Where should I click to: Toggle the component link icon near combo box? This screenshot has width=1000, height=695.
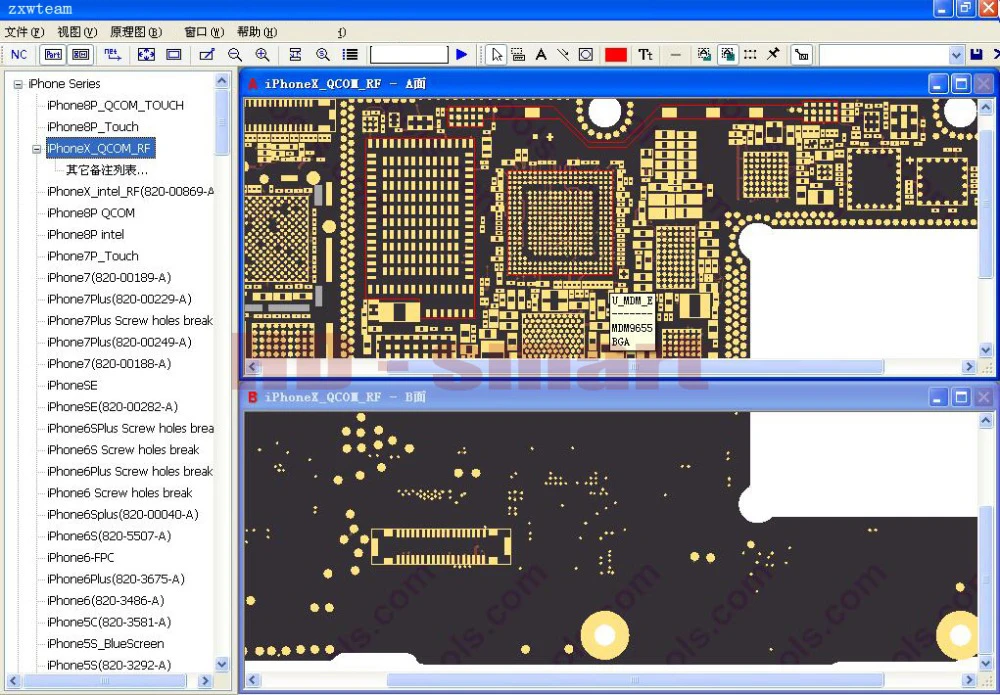[x=802, y=55]
